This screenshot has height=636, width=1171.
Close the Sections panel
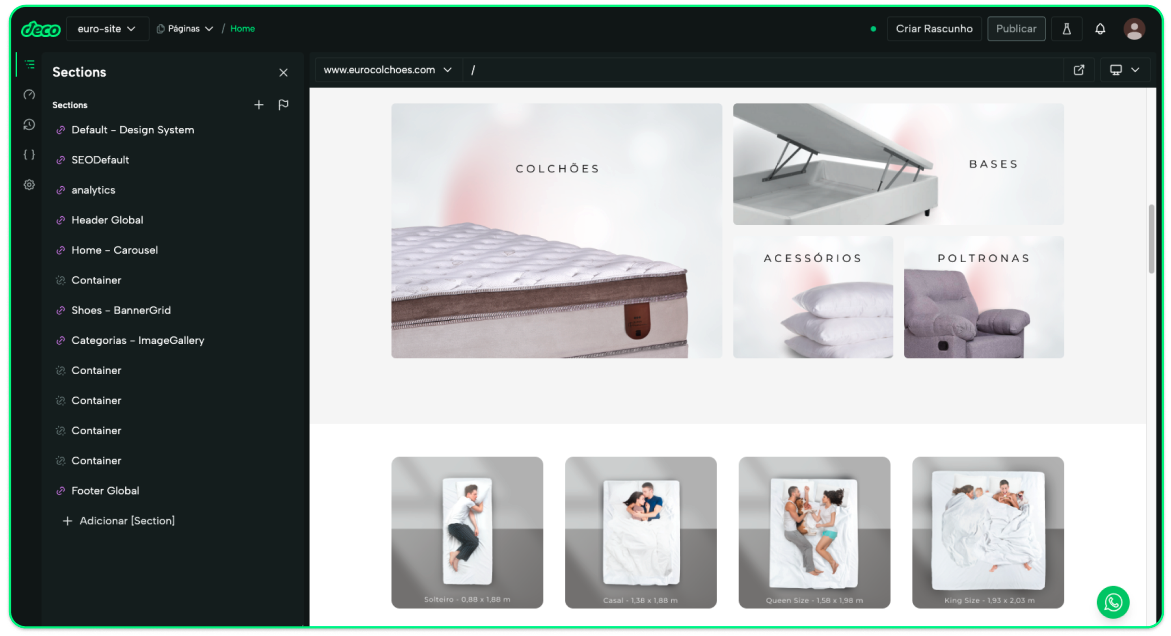(x=283, y=72)
